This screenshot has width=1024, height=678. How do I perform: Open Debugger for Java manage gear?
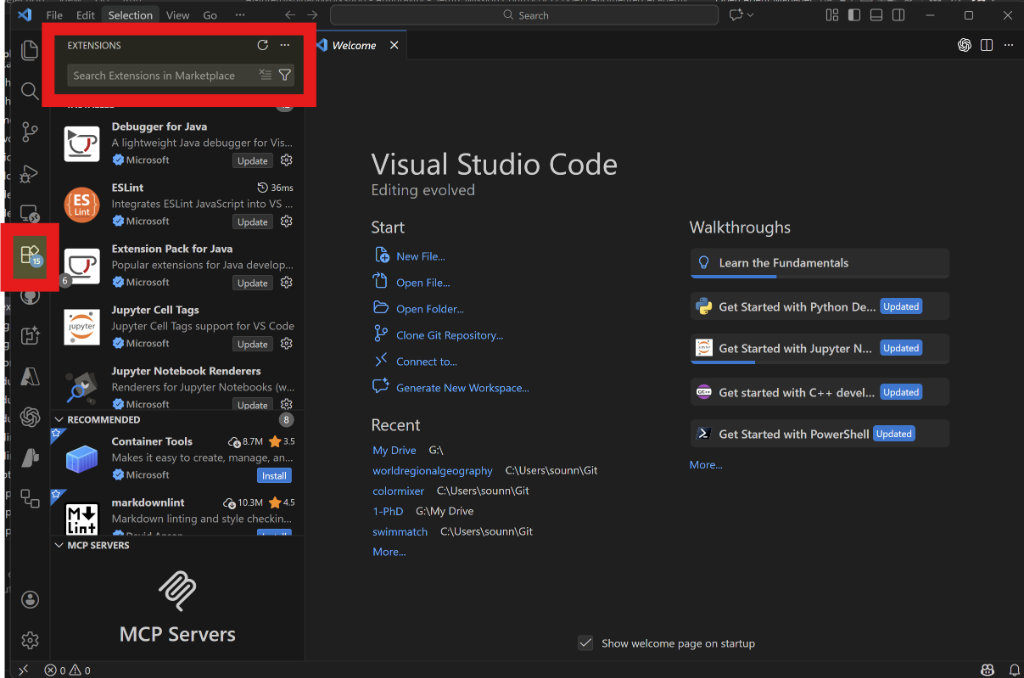point(286,160)
